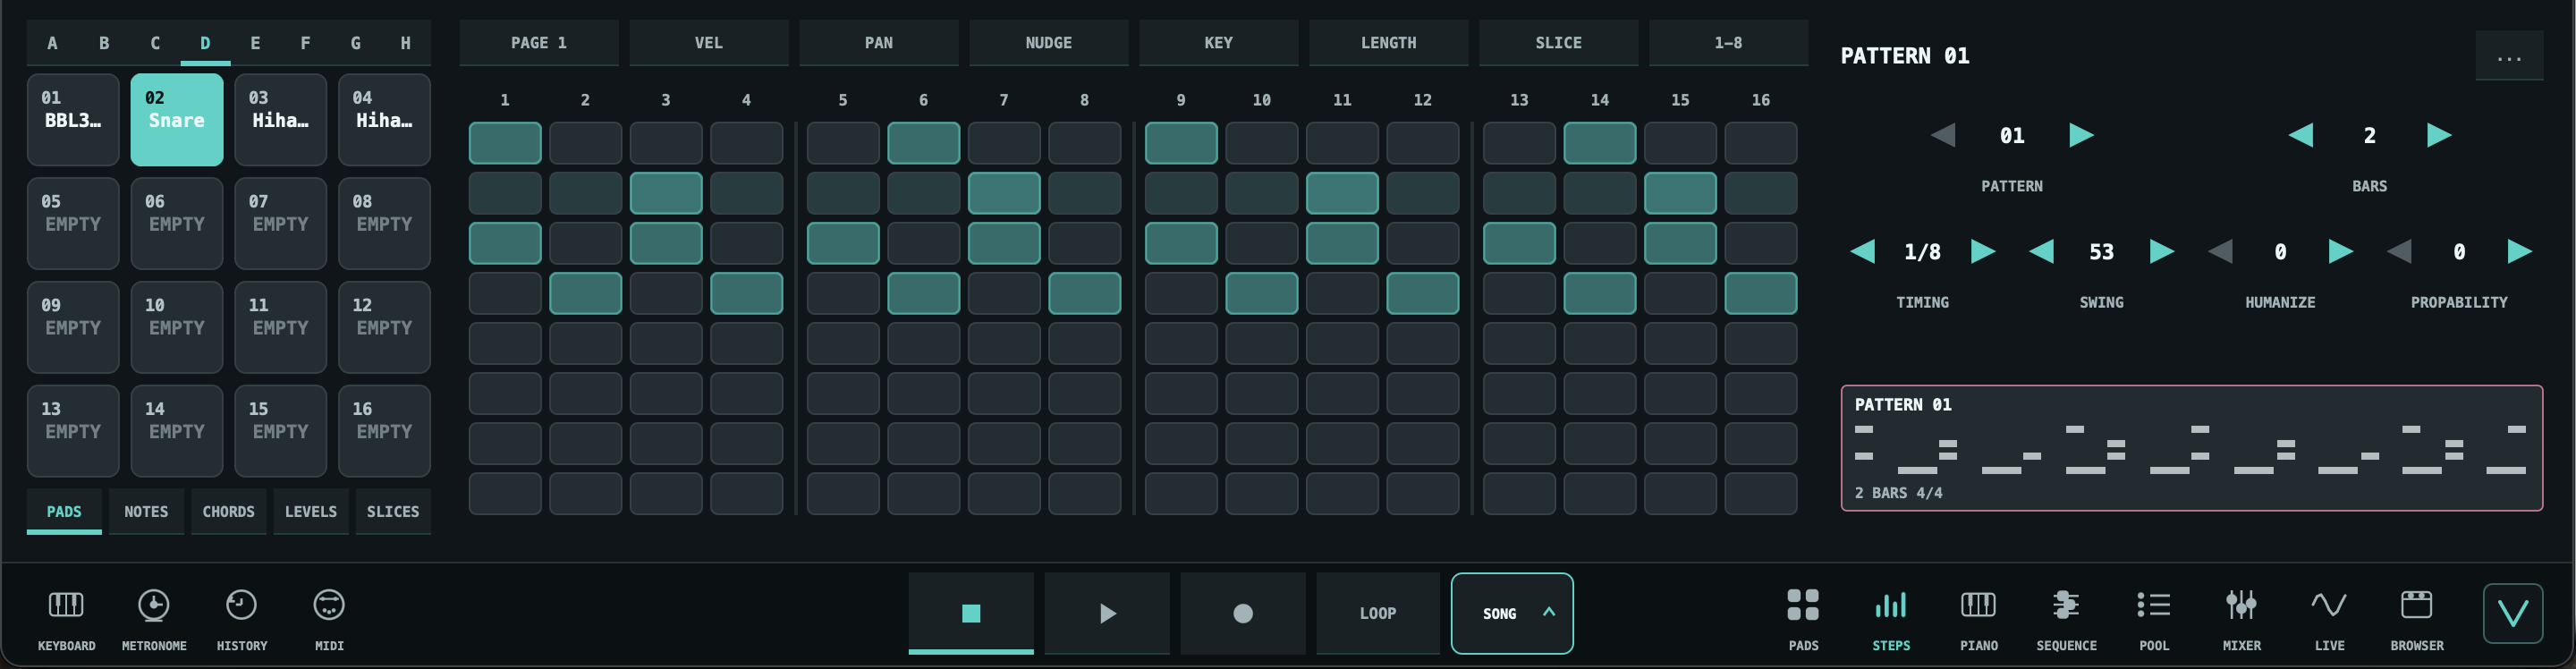Increase the timing value from 1/8
This screenshot has width=2576, height=669.
(1983, 251)
